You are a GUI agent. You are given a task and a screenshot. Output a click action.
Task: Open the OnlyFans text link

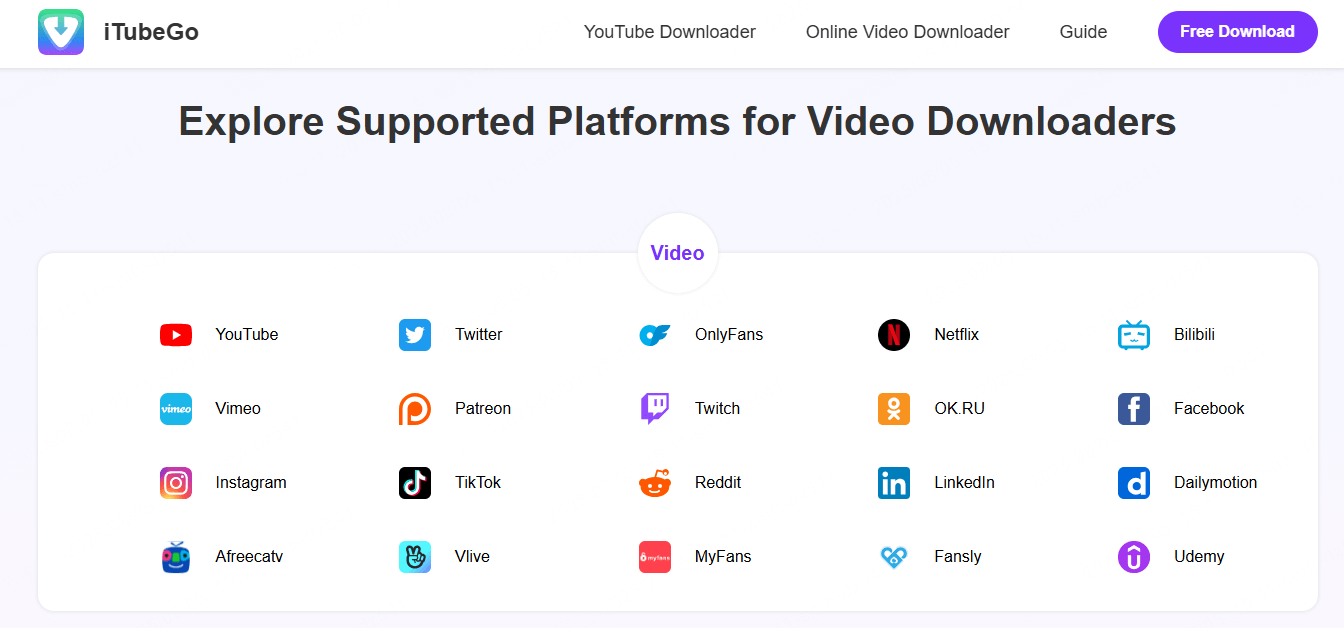tap(729, 335)
